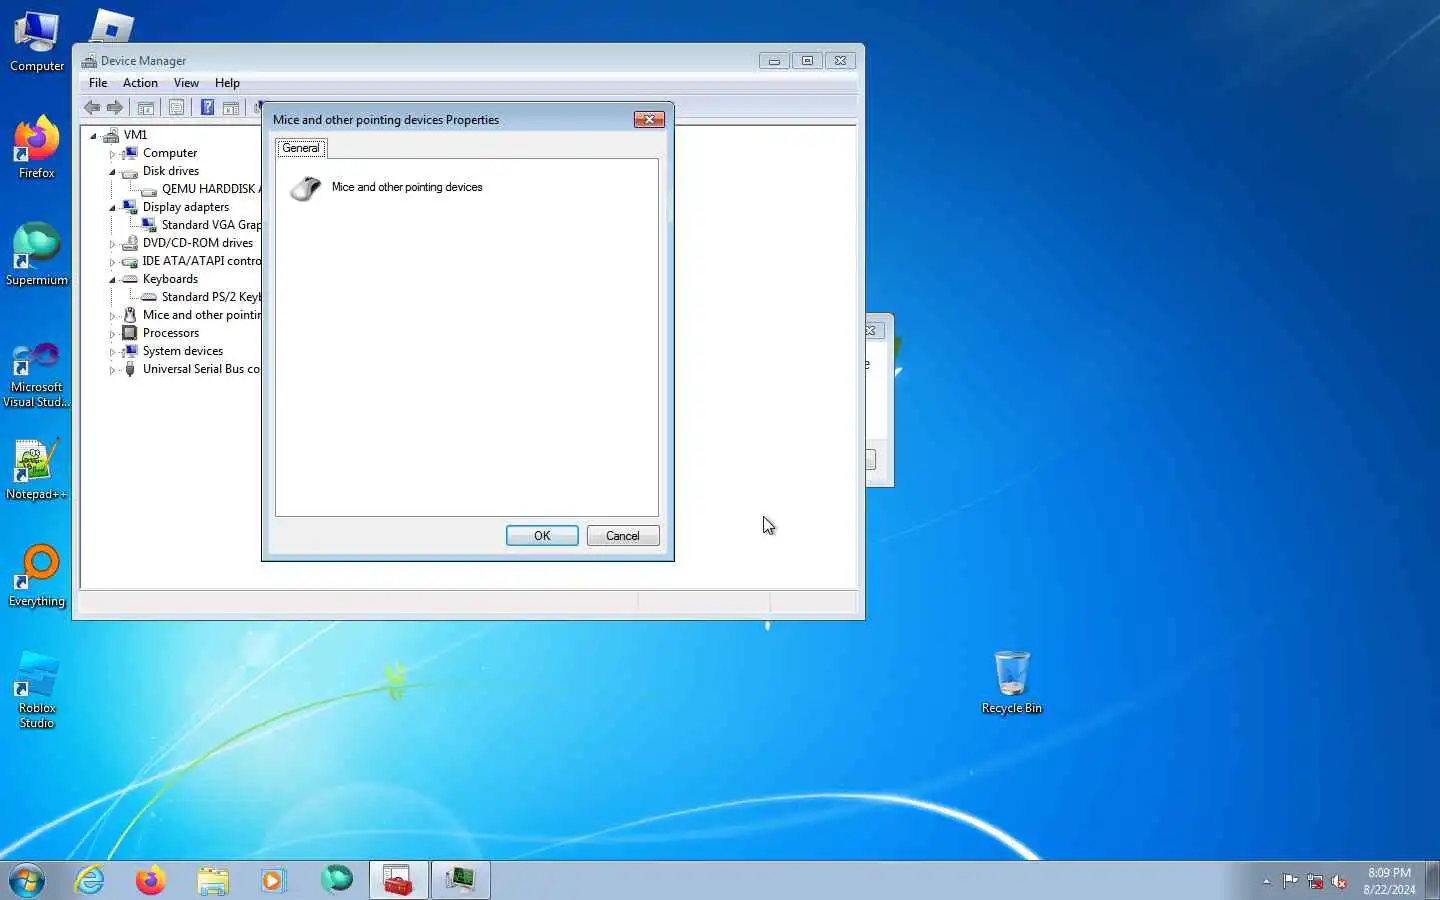Select the Mice and other pointing devices tree icon
Image resolution: width=1440 pixels, height=900 pixels.
129,315
